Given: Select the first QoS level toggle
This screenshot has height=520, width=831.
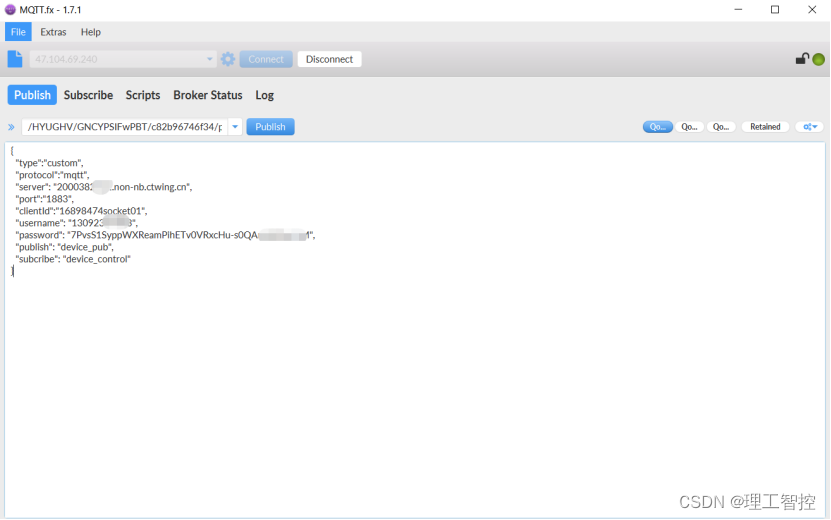Looking at the screenshot, I should (658, 127).
